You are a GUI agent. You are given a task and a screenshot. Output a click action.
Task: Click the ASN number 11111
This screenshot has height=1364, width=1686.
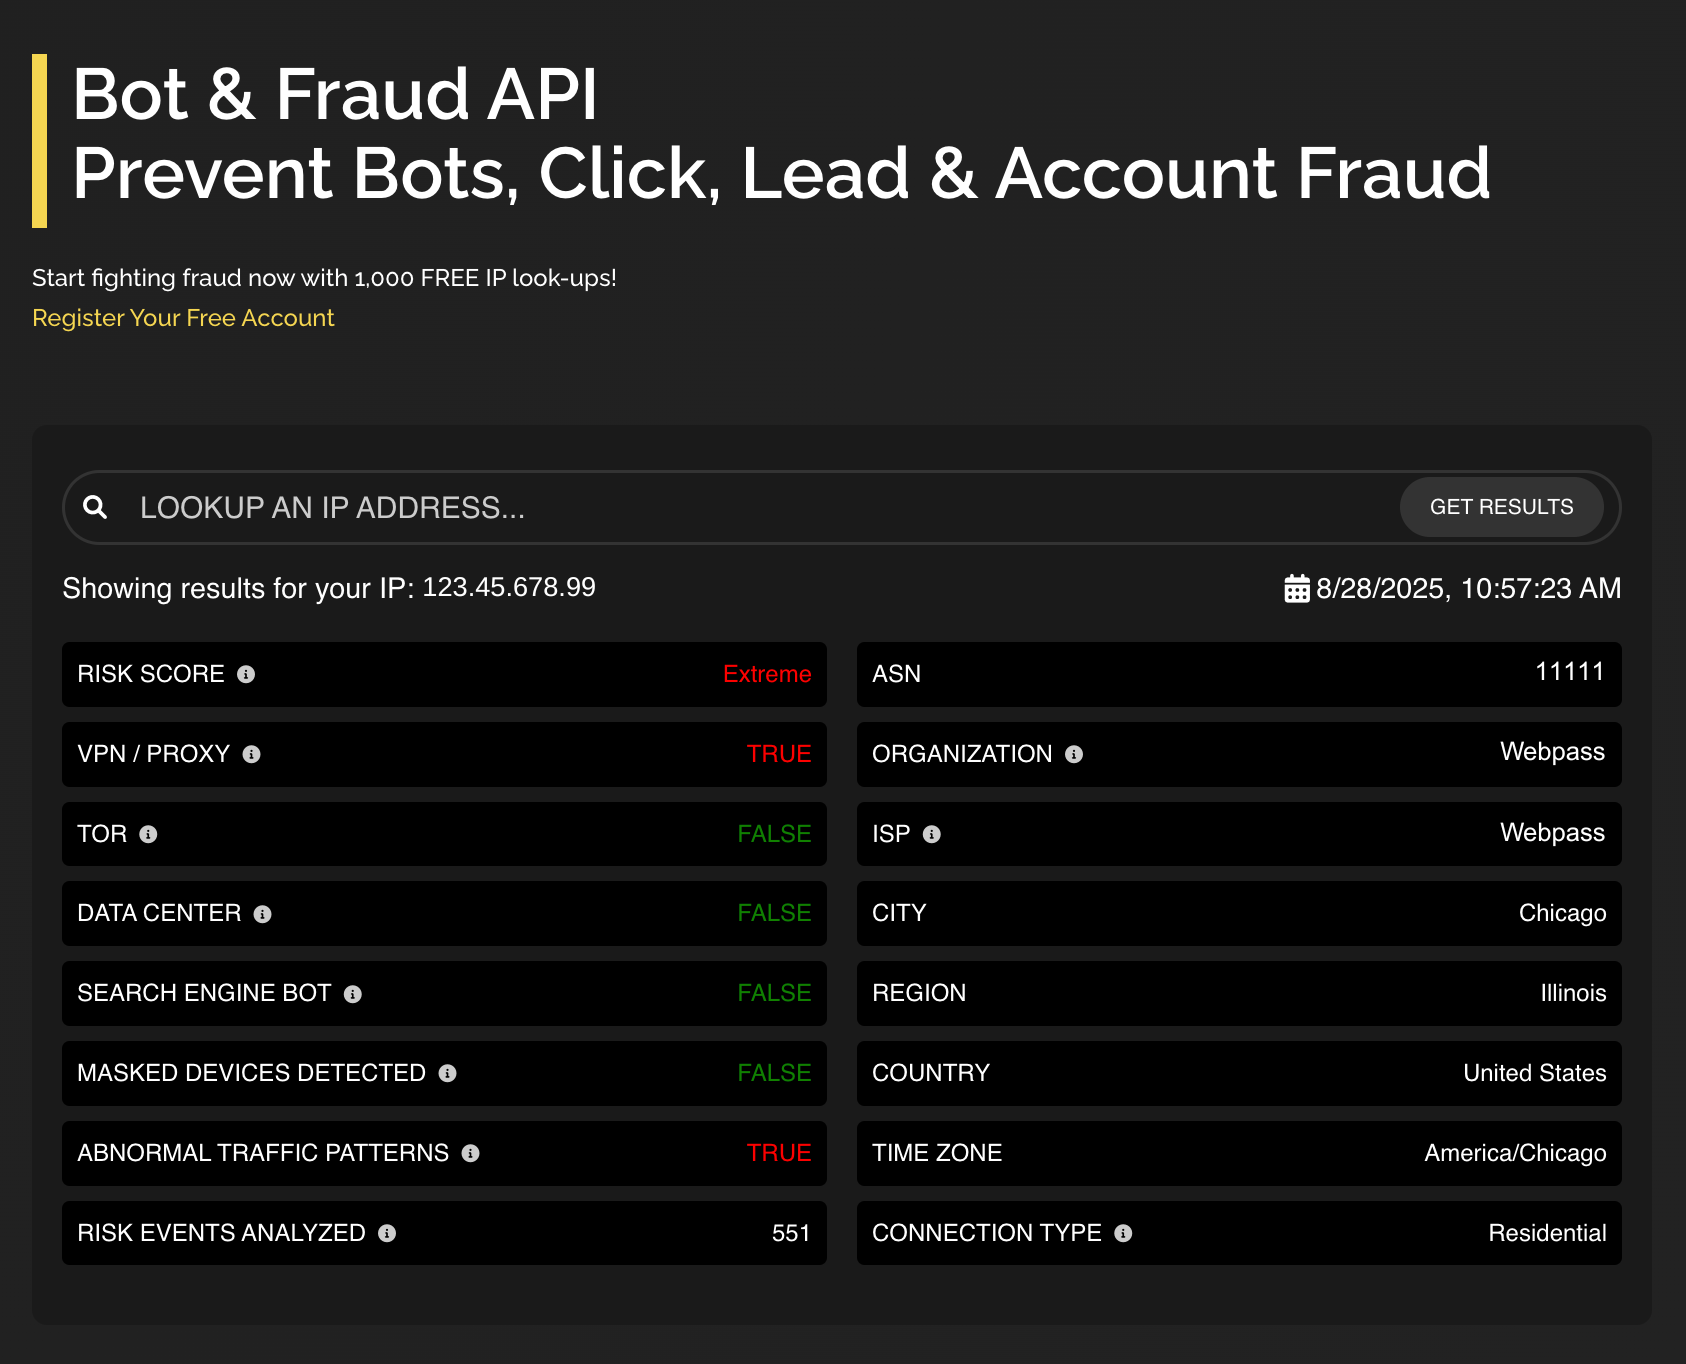[x=1569, y=672]
